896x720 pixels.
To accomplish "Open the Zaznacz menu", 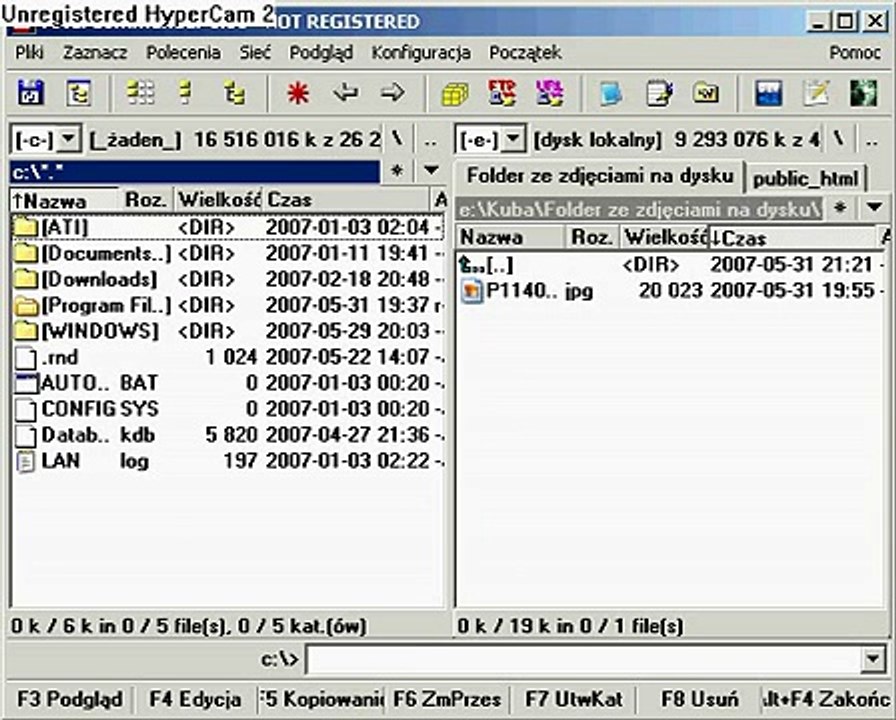I will 95,53.
